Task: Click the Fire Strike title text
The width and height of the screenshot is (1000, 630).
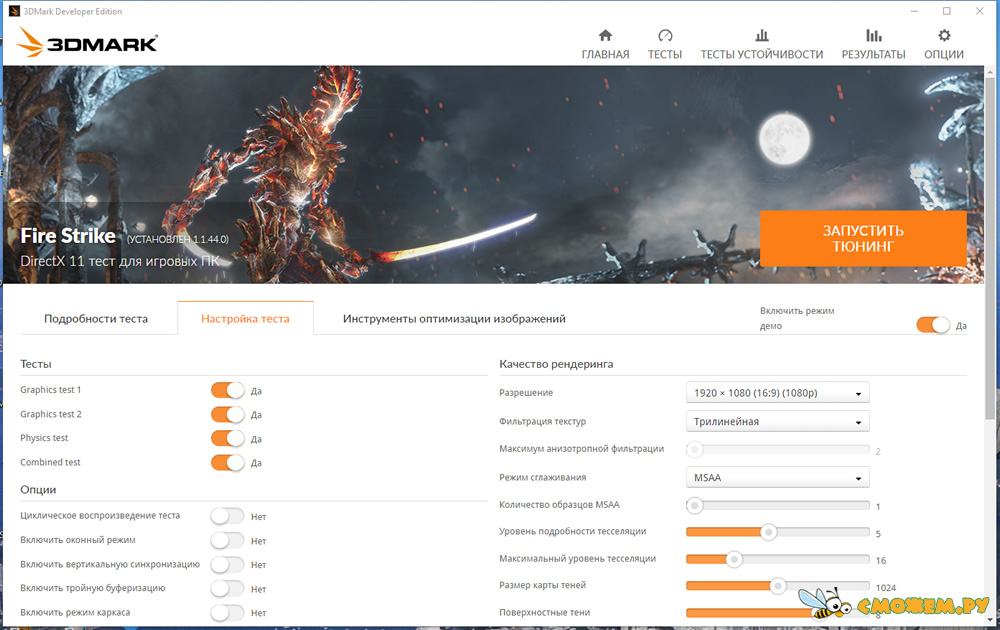Action: click(x=68, y=236)
